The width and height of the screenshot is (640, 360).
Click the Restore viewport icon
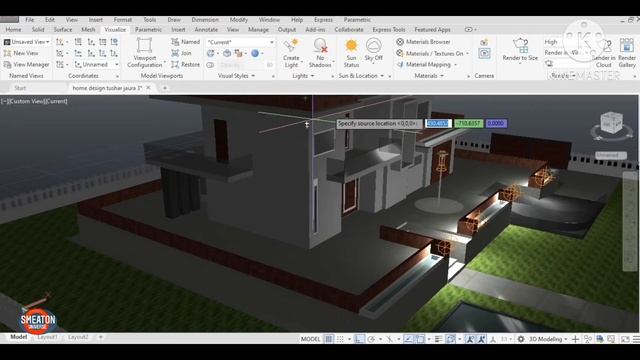pos(175,64)
